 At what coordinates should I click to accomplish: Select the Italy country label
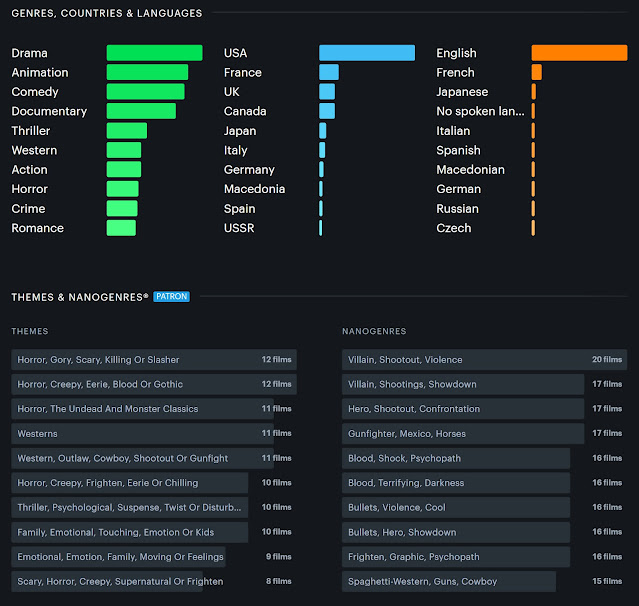tap(236, 150)
